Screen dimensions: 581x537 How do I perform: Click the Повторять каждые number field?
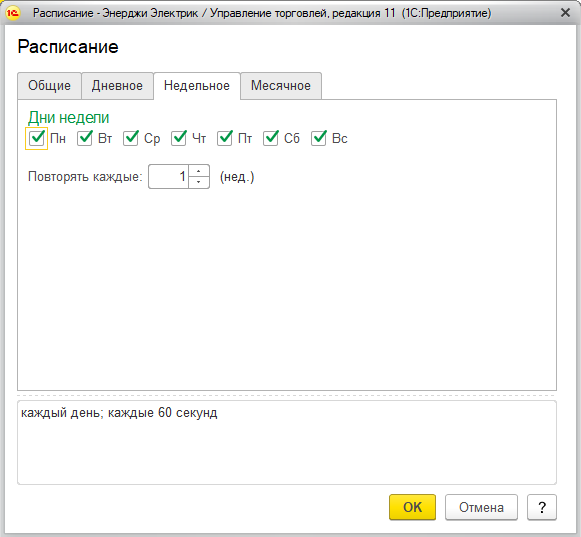169,176
